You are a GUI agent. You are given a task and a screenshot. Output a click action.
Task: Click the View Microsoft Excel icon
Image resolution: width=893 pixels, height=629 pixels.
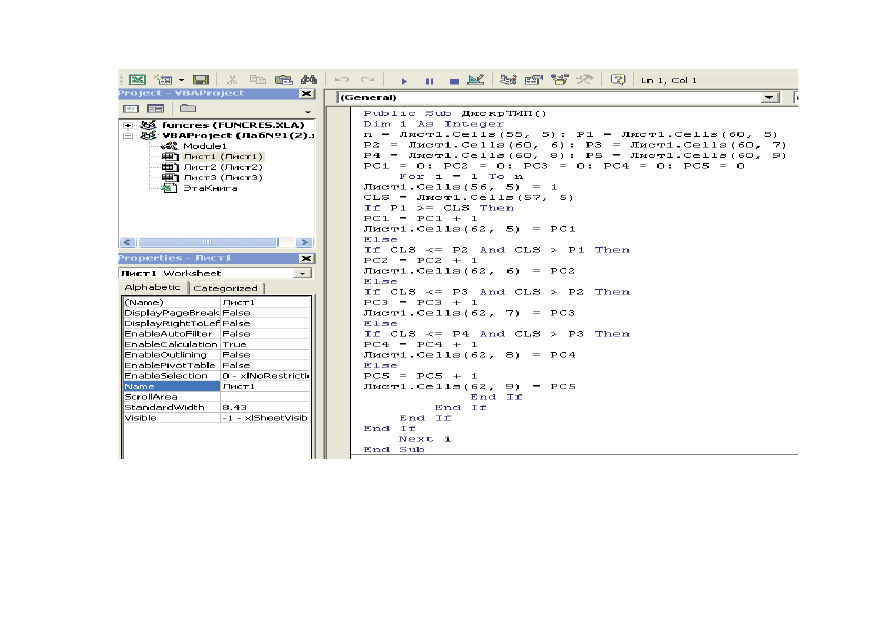click(x=137, y=80)
